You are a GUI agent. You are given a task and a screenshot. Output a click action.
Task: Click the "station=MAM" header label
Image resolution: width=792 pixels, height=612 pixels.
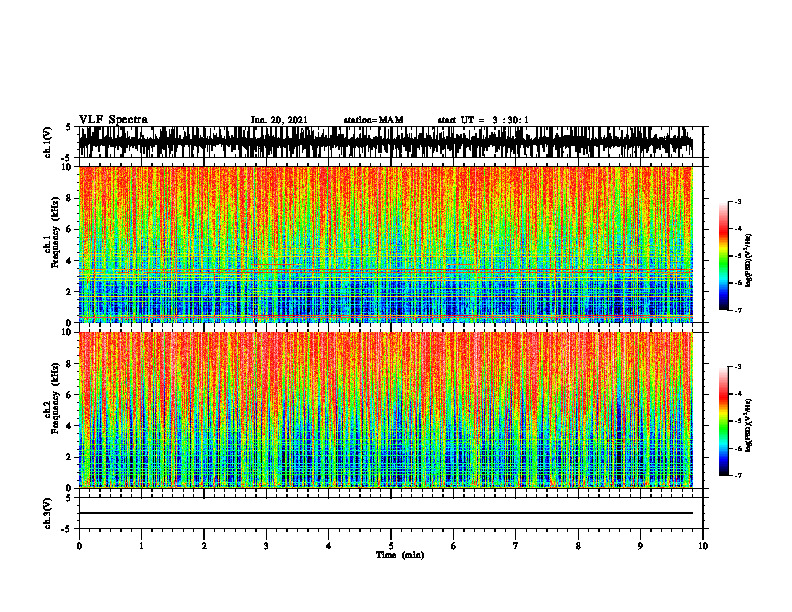click(373, 120)
